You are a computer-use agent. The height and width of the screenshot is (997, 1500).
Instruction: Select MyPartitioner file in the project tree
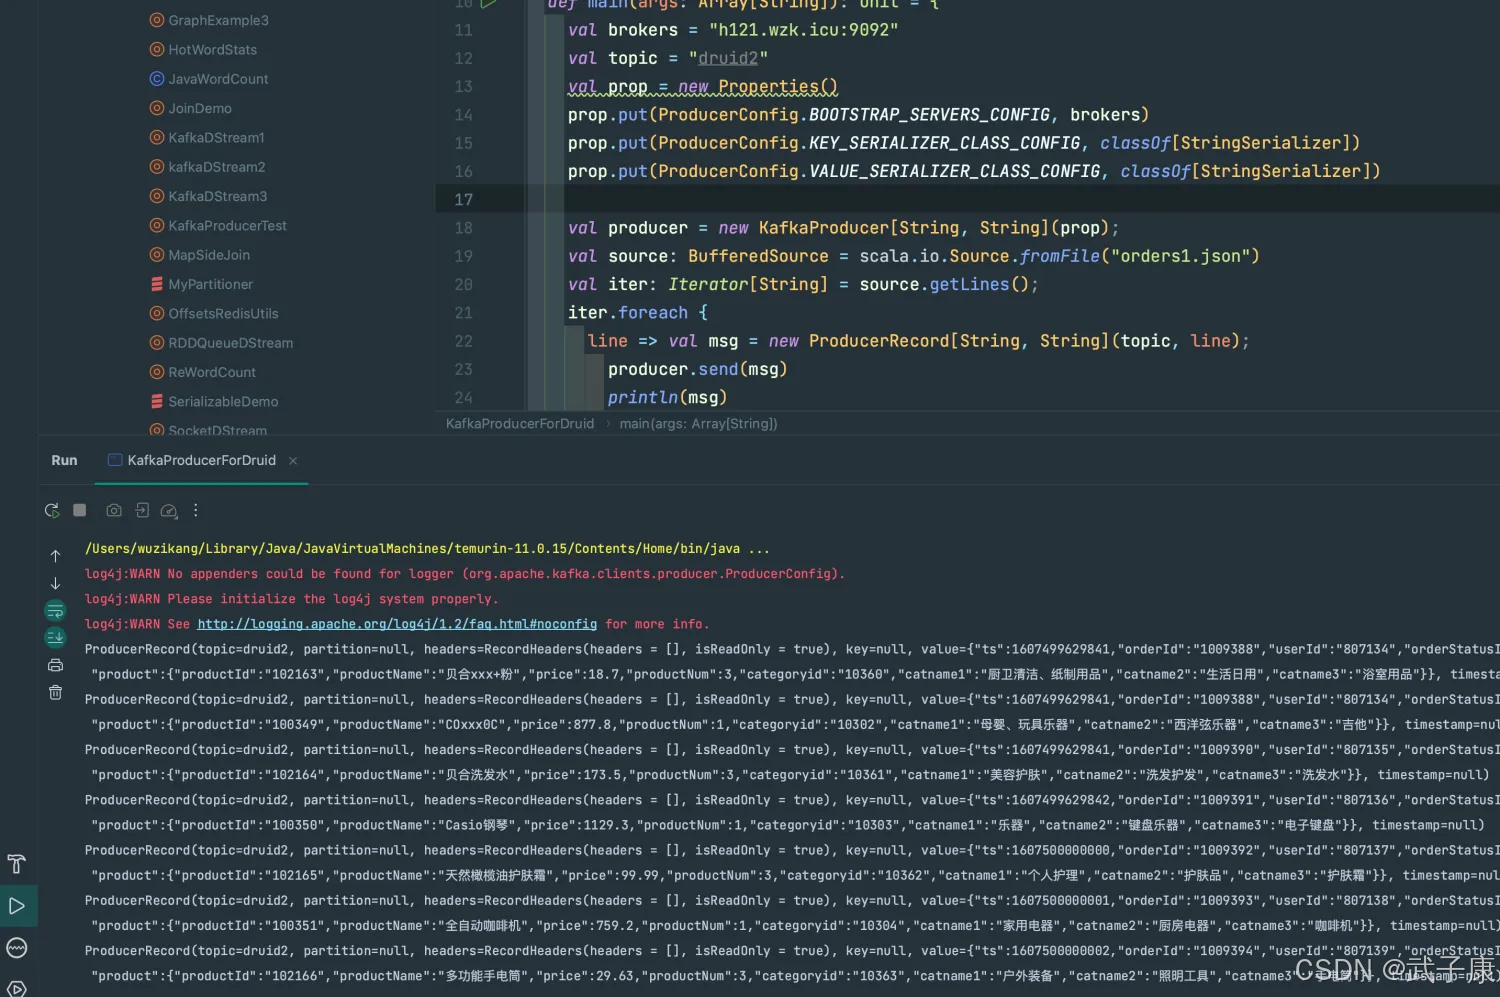click(x=210, y=285)
